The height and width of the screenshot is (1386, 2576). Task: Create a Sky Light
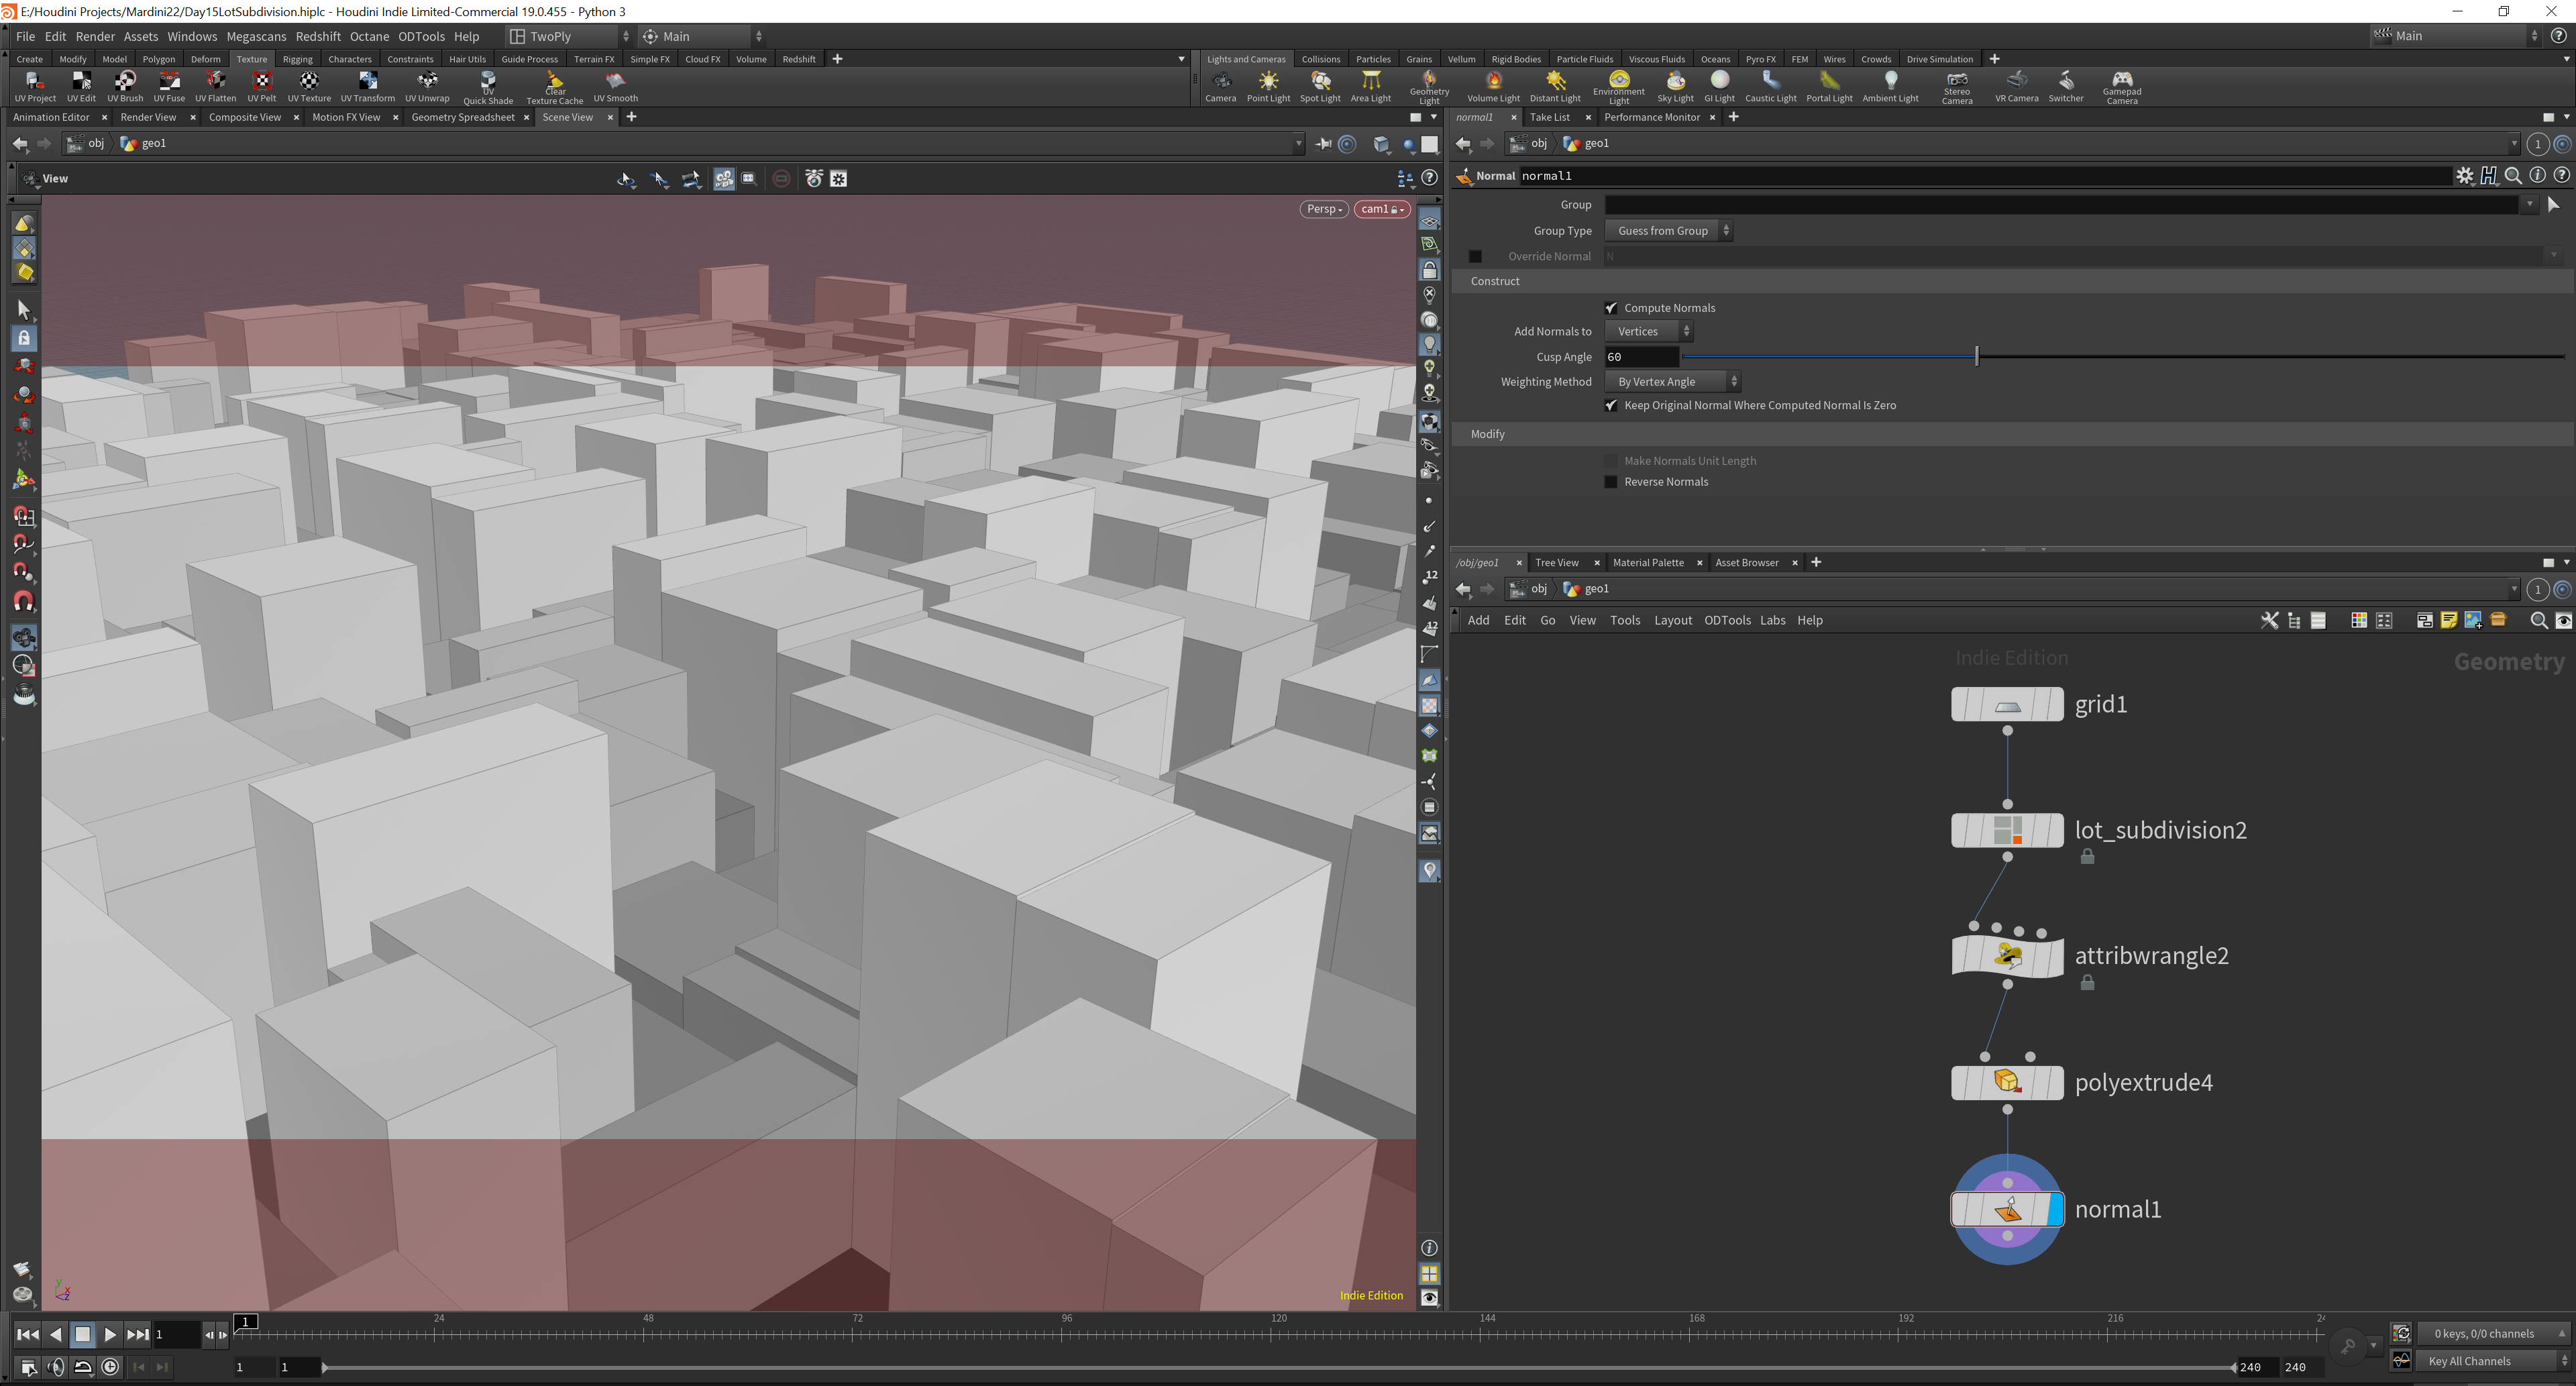[1675, 87]
